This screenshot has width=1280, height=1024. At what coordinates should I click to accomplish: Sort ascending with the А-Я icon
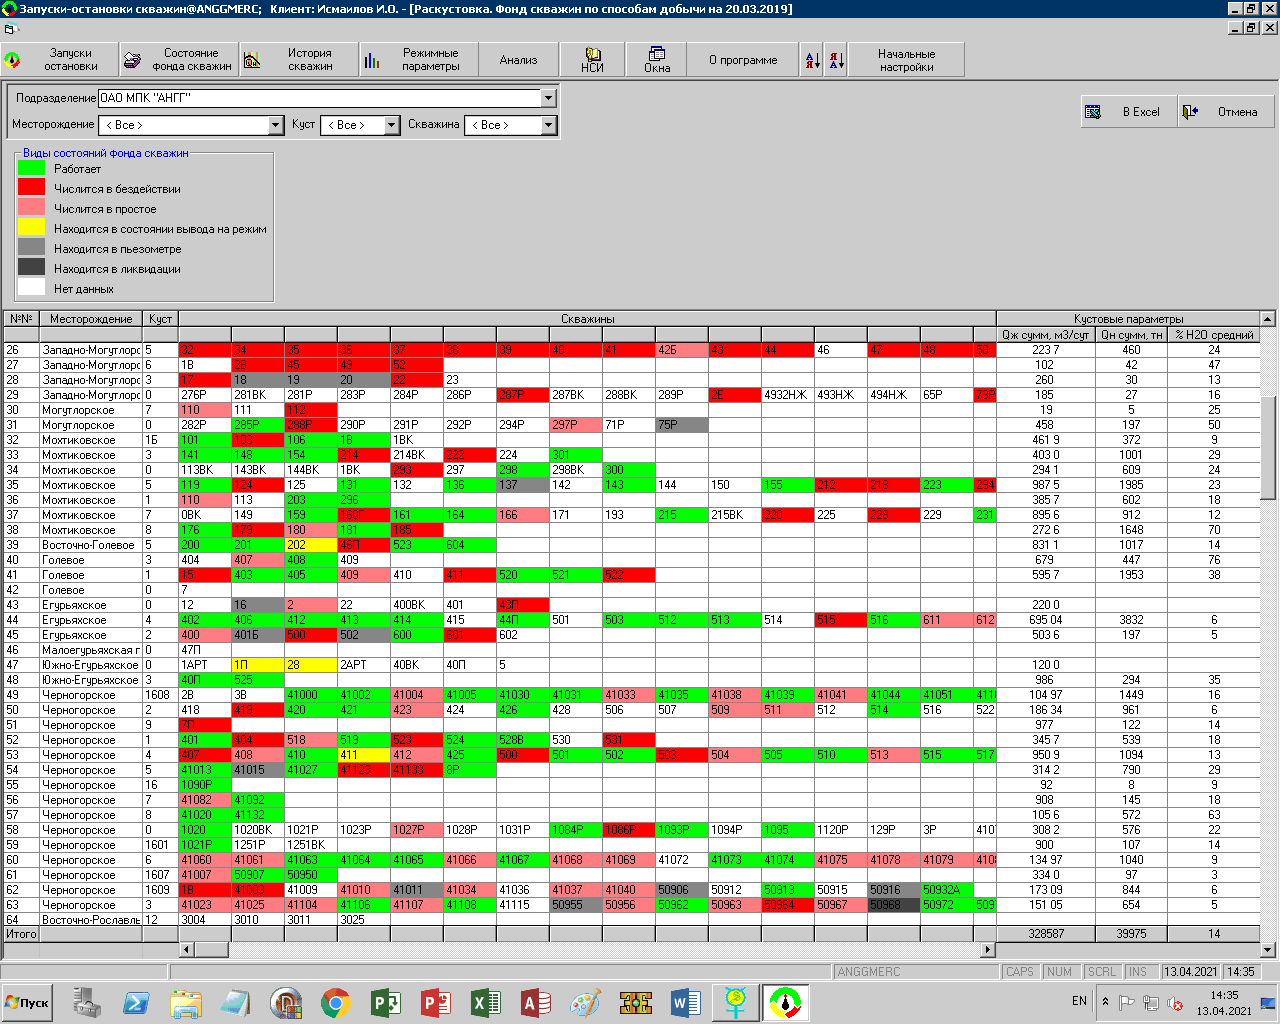813,60
